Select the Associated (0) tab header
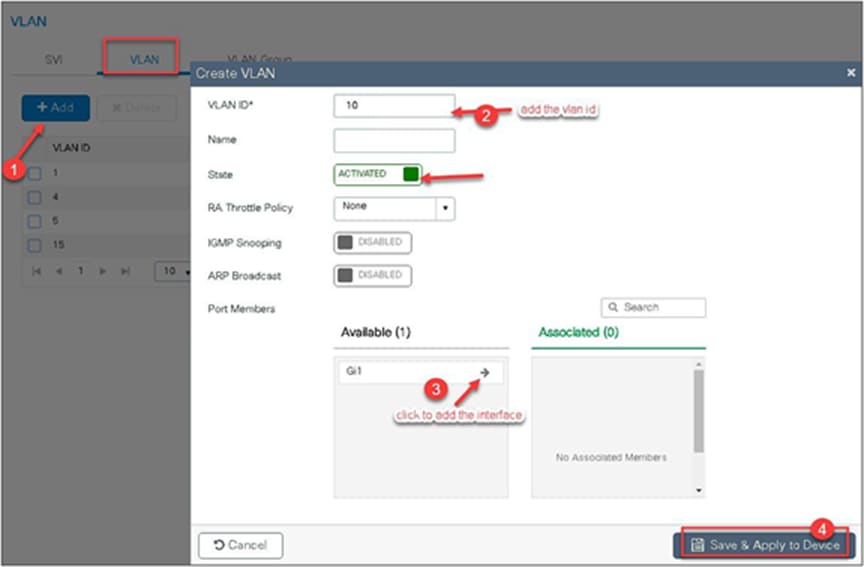The image size is (864, 567). [x=579, y=332]
